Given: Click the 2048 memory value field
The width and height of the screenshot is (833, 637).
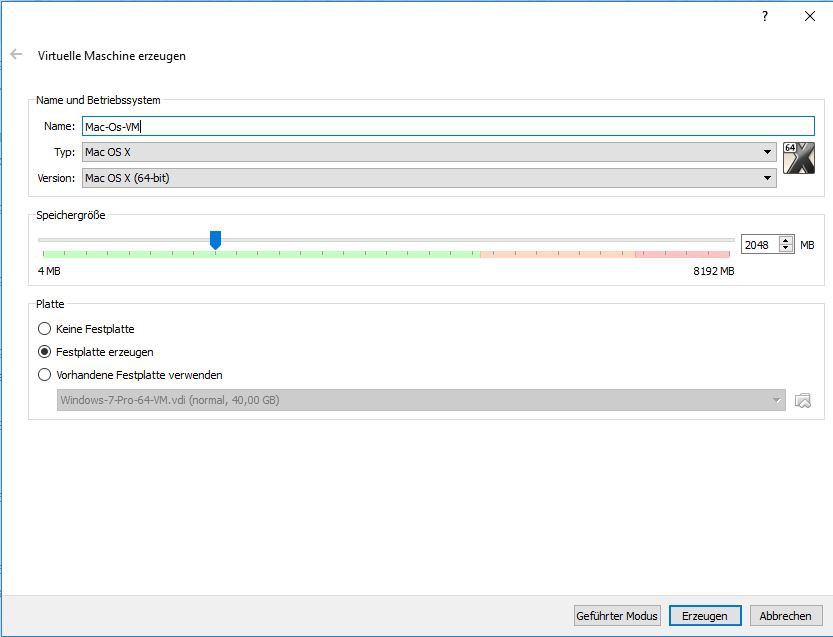Looking at the screenshot, I should [x=759, y=244].
